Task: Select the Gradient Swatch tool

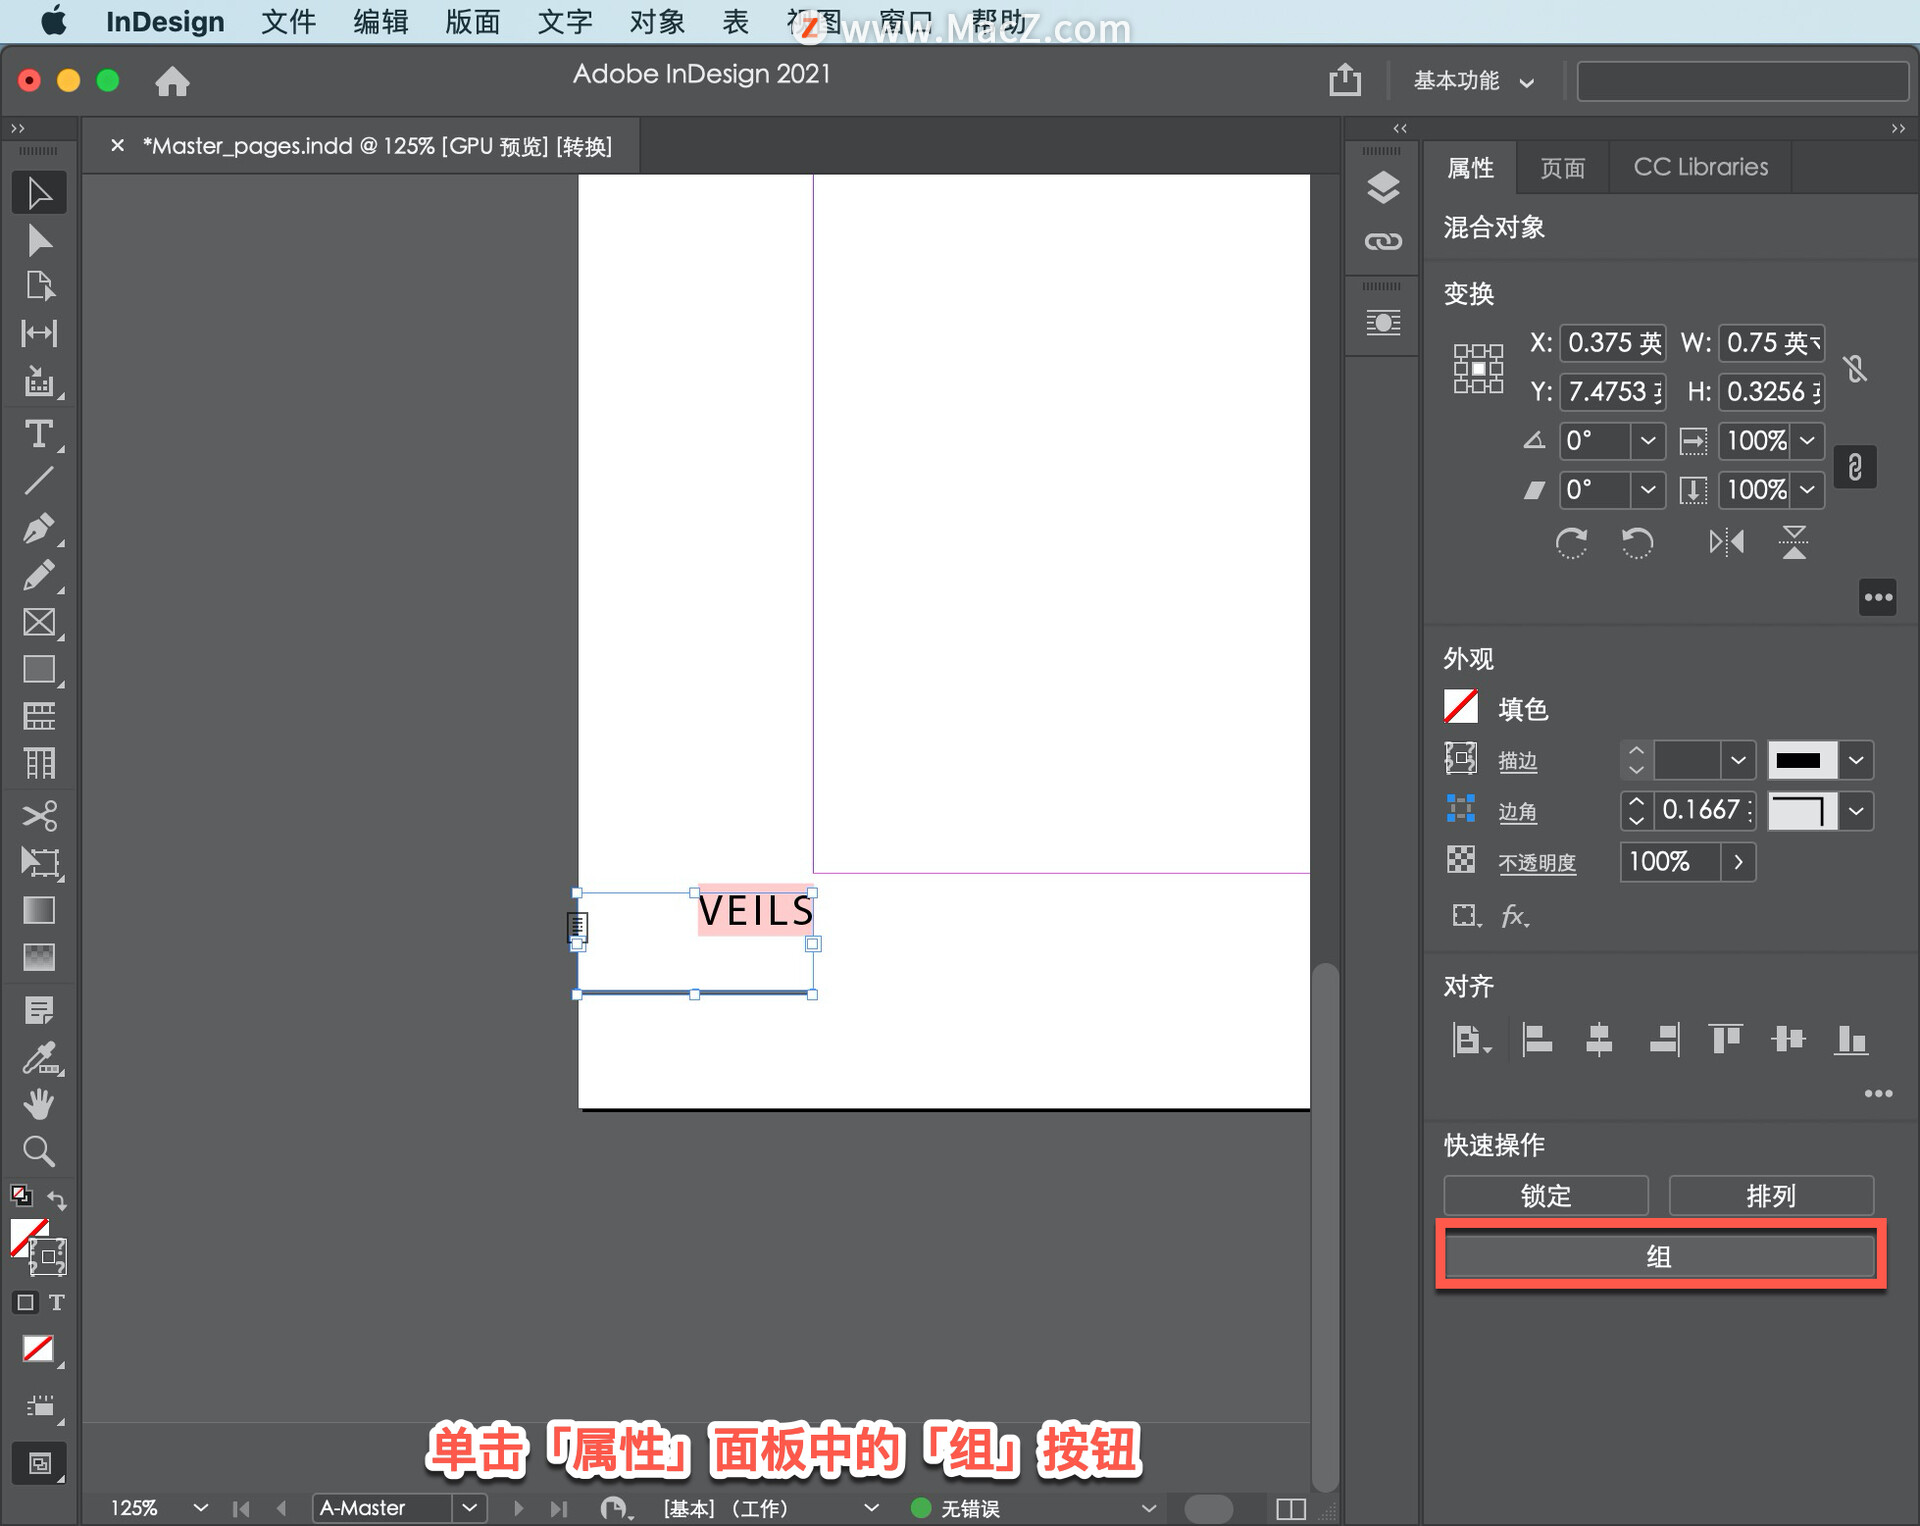Action: 39,910
